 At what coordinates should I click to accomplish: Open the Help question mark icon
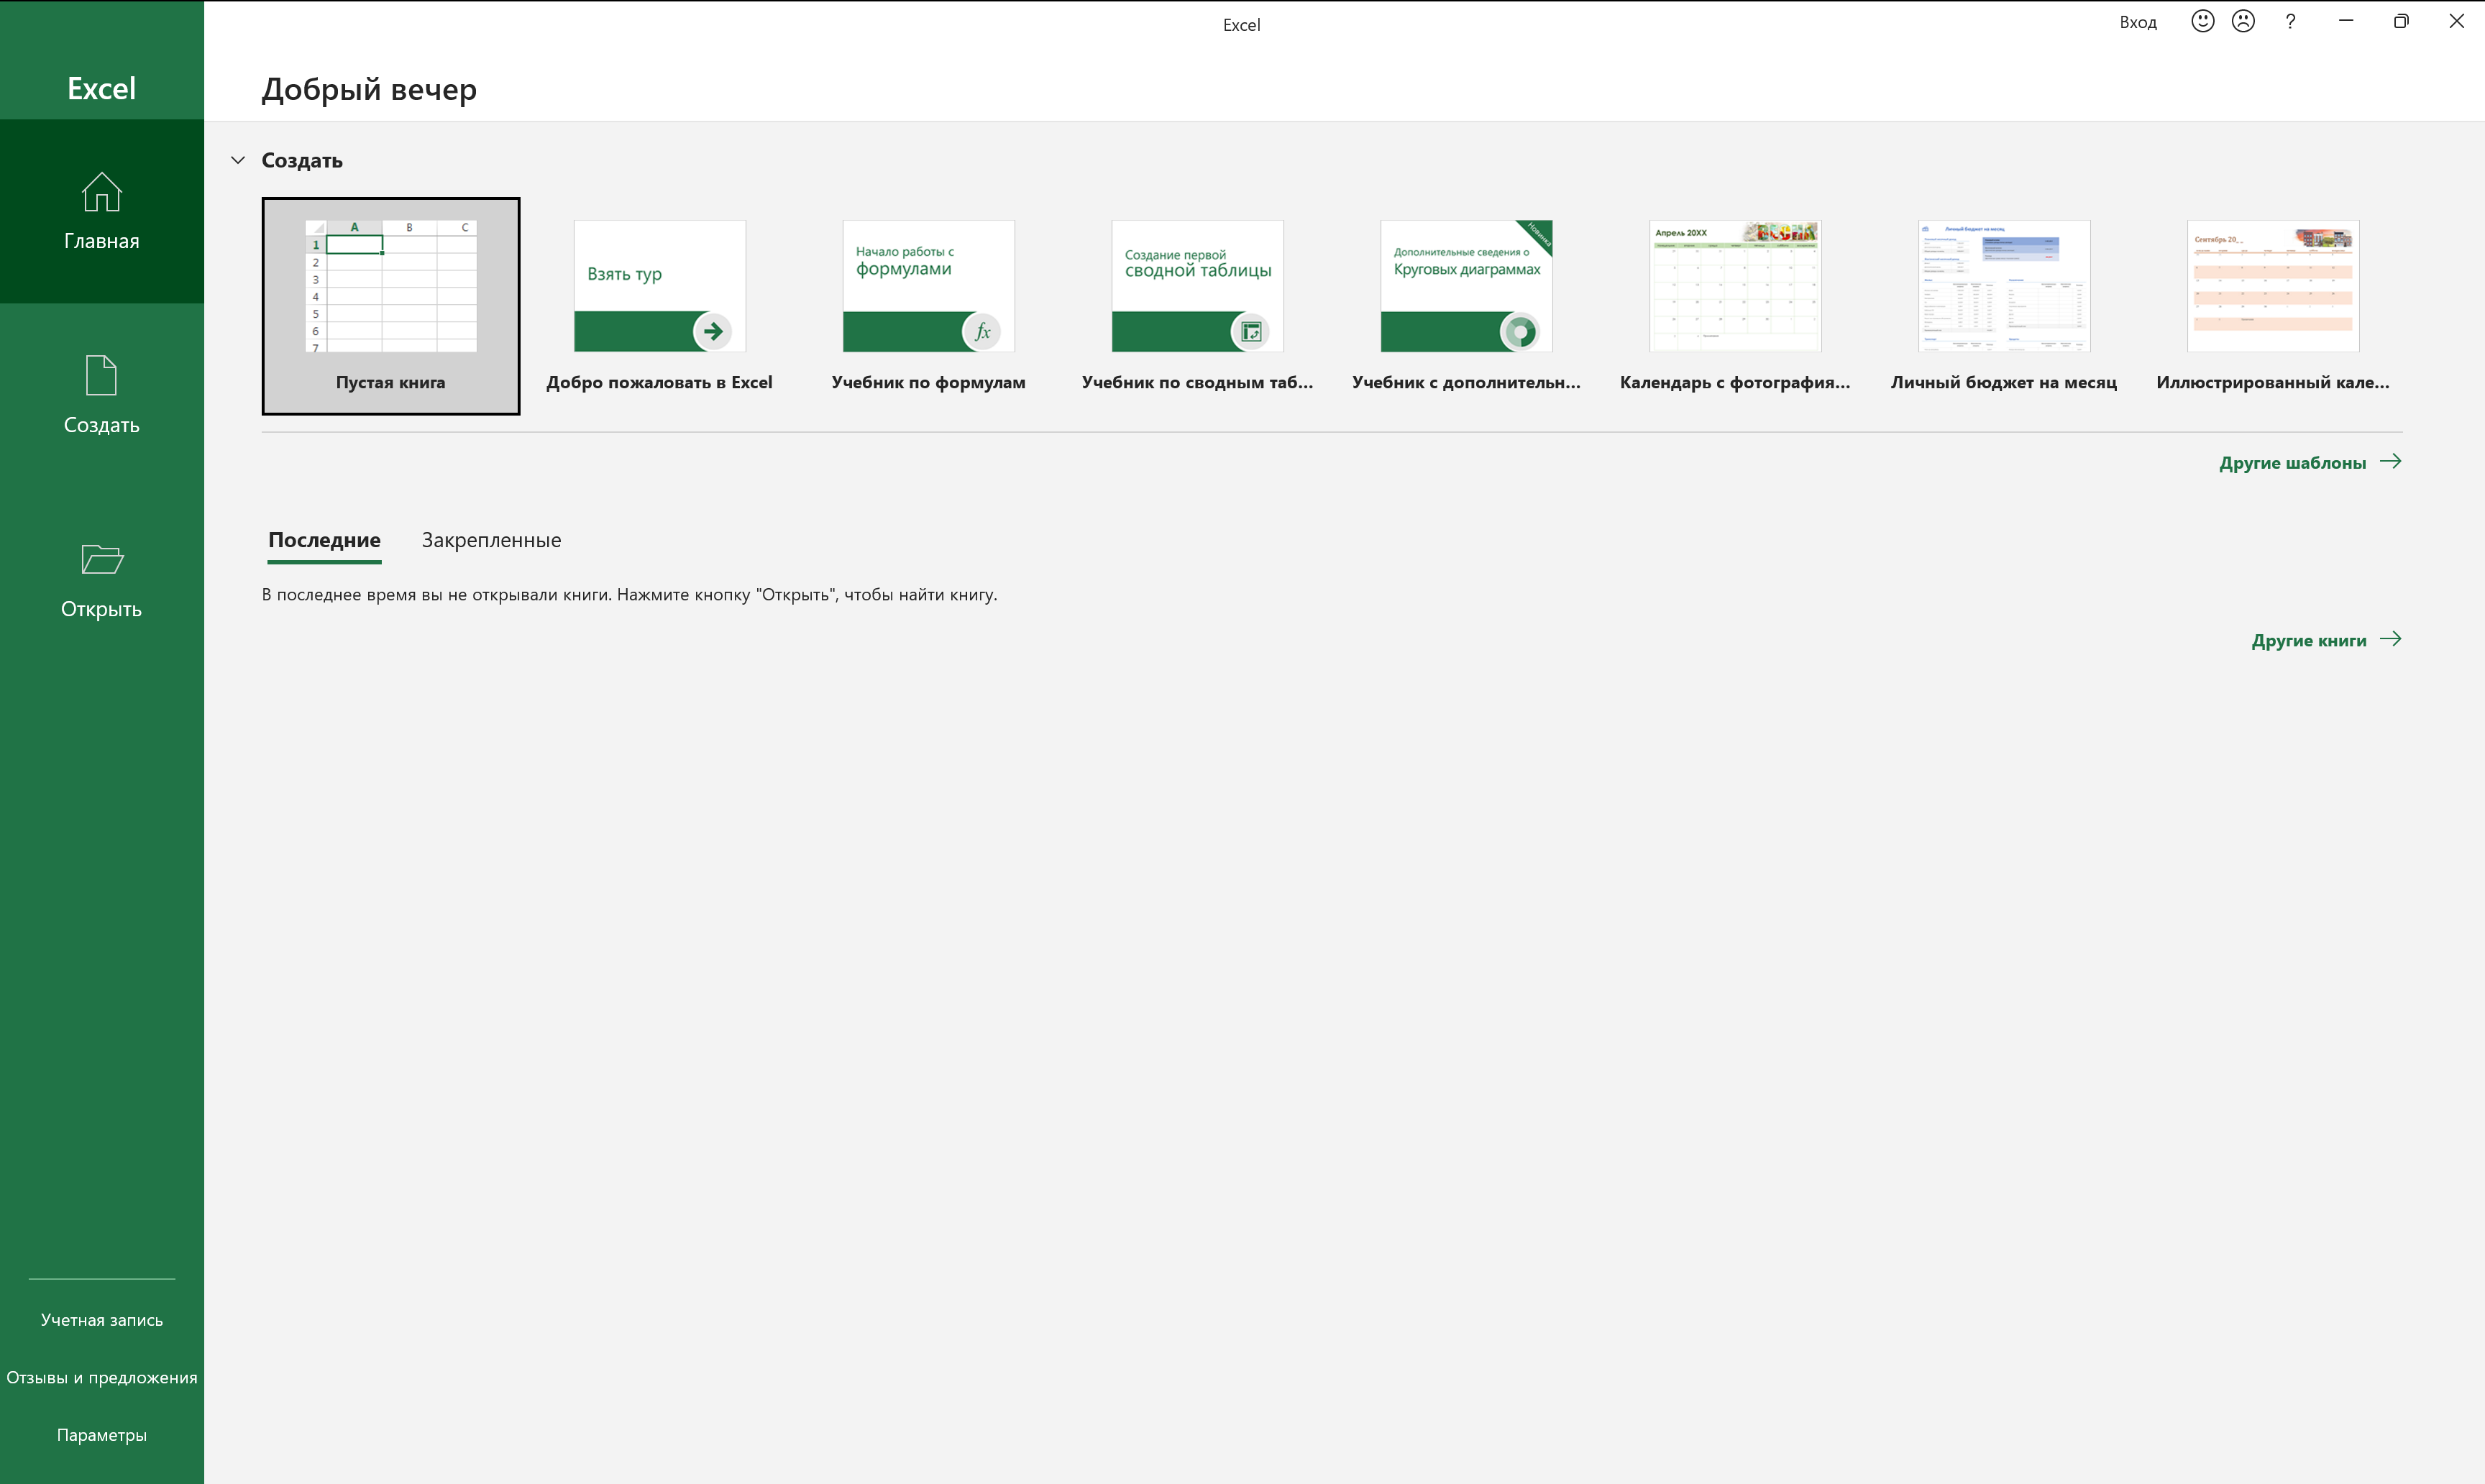click(2290, 21)
